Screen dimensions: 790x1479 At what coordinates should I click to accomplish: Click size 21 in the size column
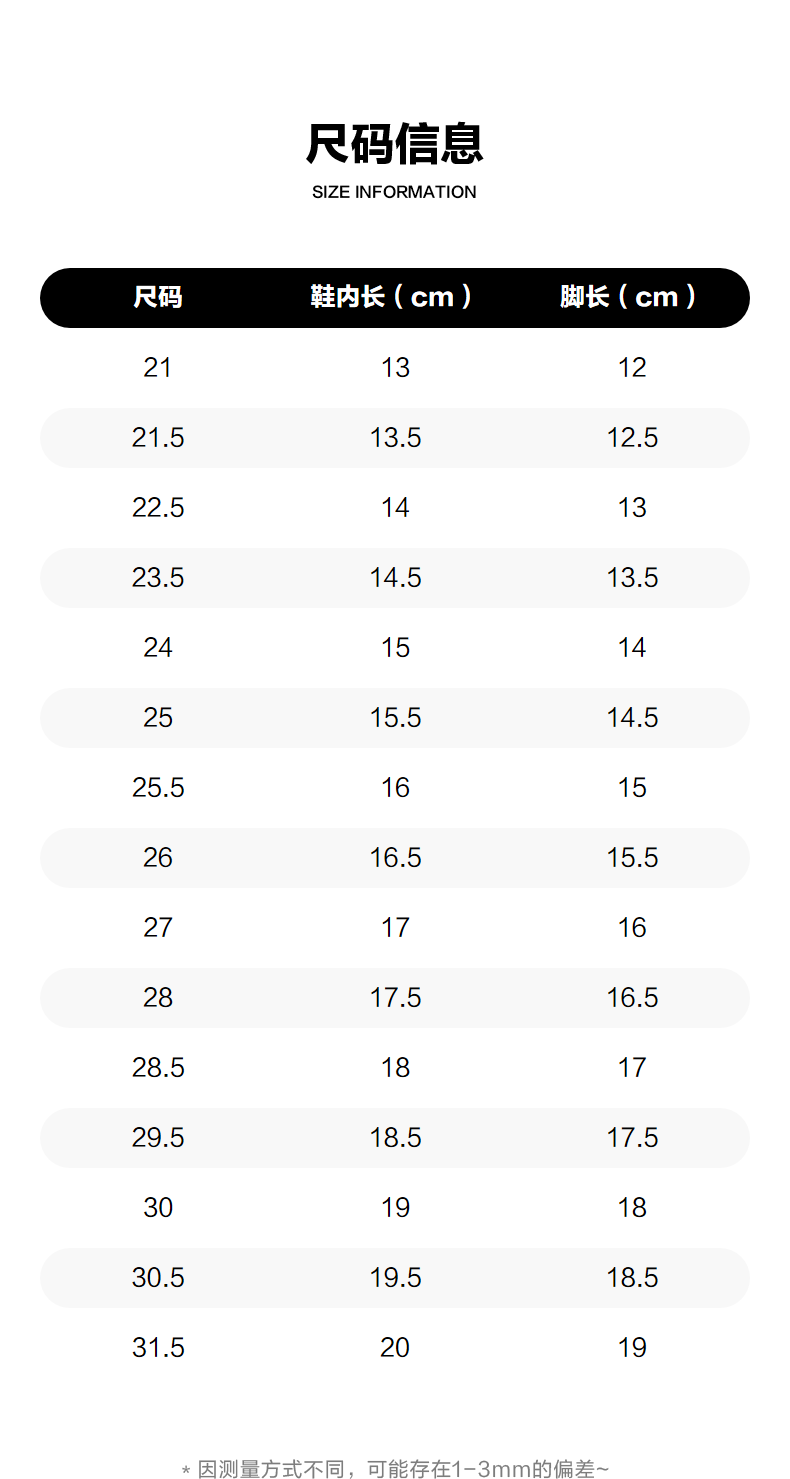pyautogui.click(x=158, y=368)
